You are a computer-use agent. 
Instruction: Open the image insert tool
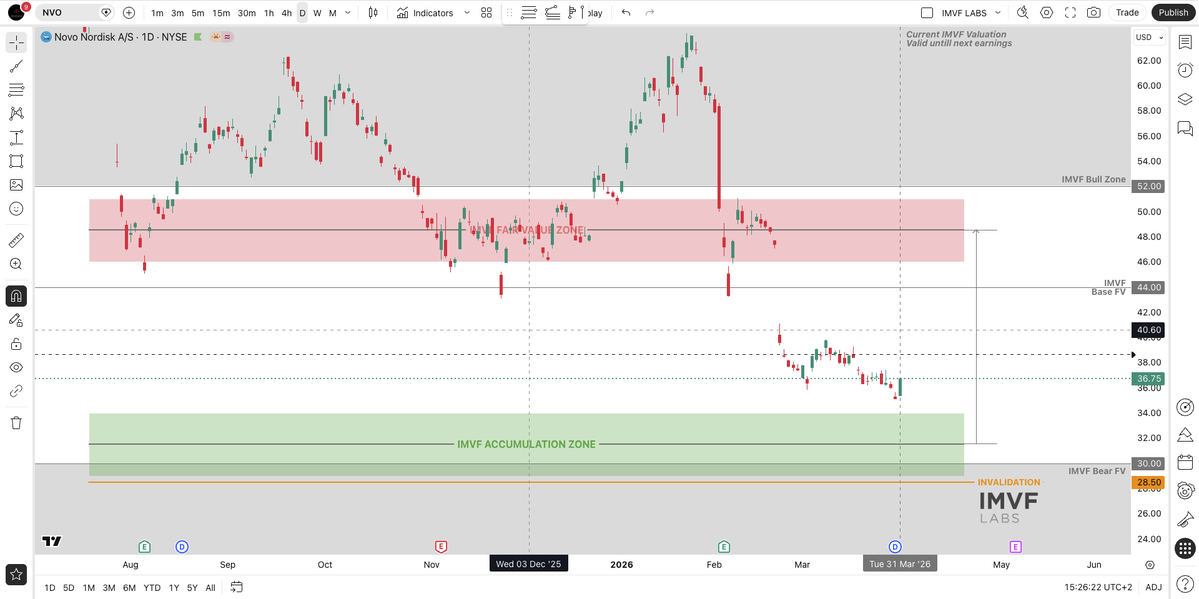pos(16,185)
